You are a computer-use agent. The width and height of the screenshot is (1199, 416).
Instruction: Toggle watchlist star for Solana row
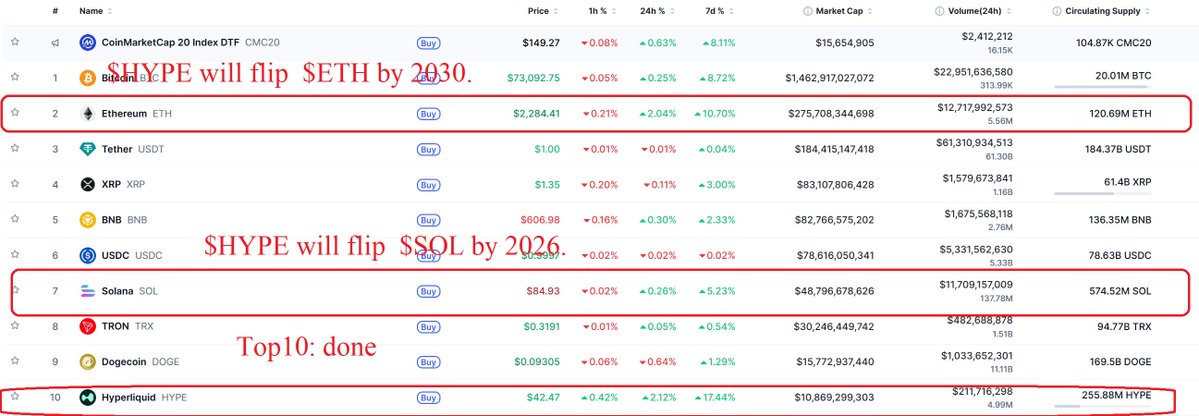(15, 291)
